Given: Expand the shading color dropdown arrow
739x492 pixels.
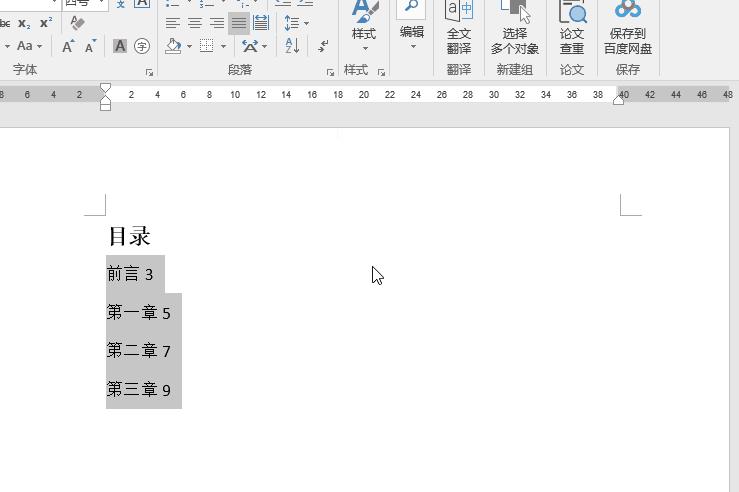Looking at the screenshot, I should (189, 46).
